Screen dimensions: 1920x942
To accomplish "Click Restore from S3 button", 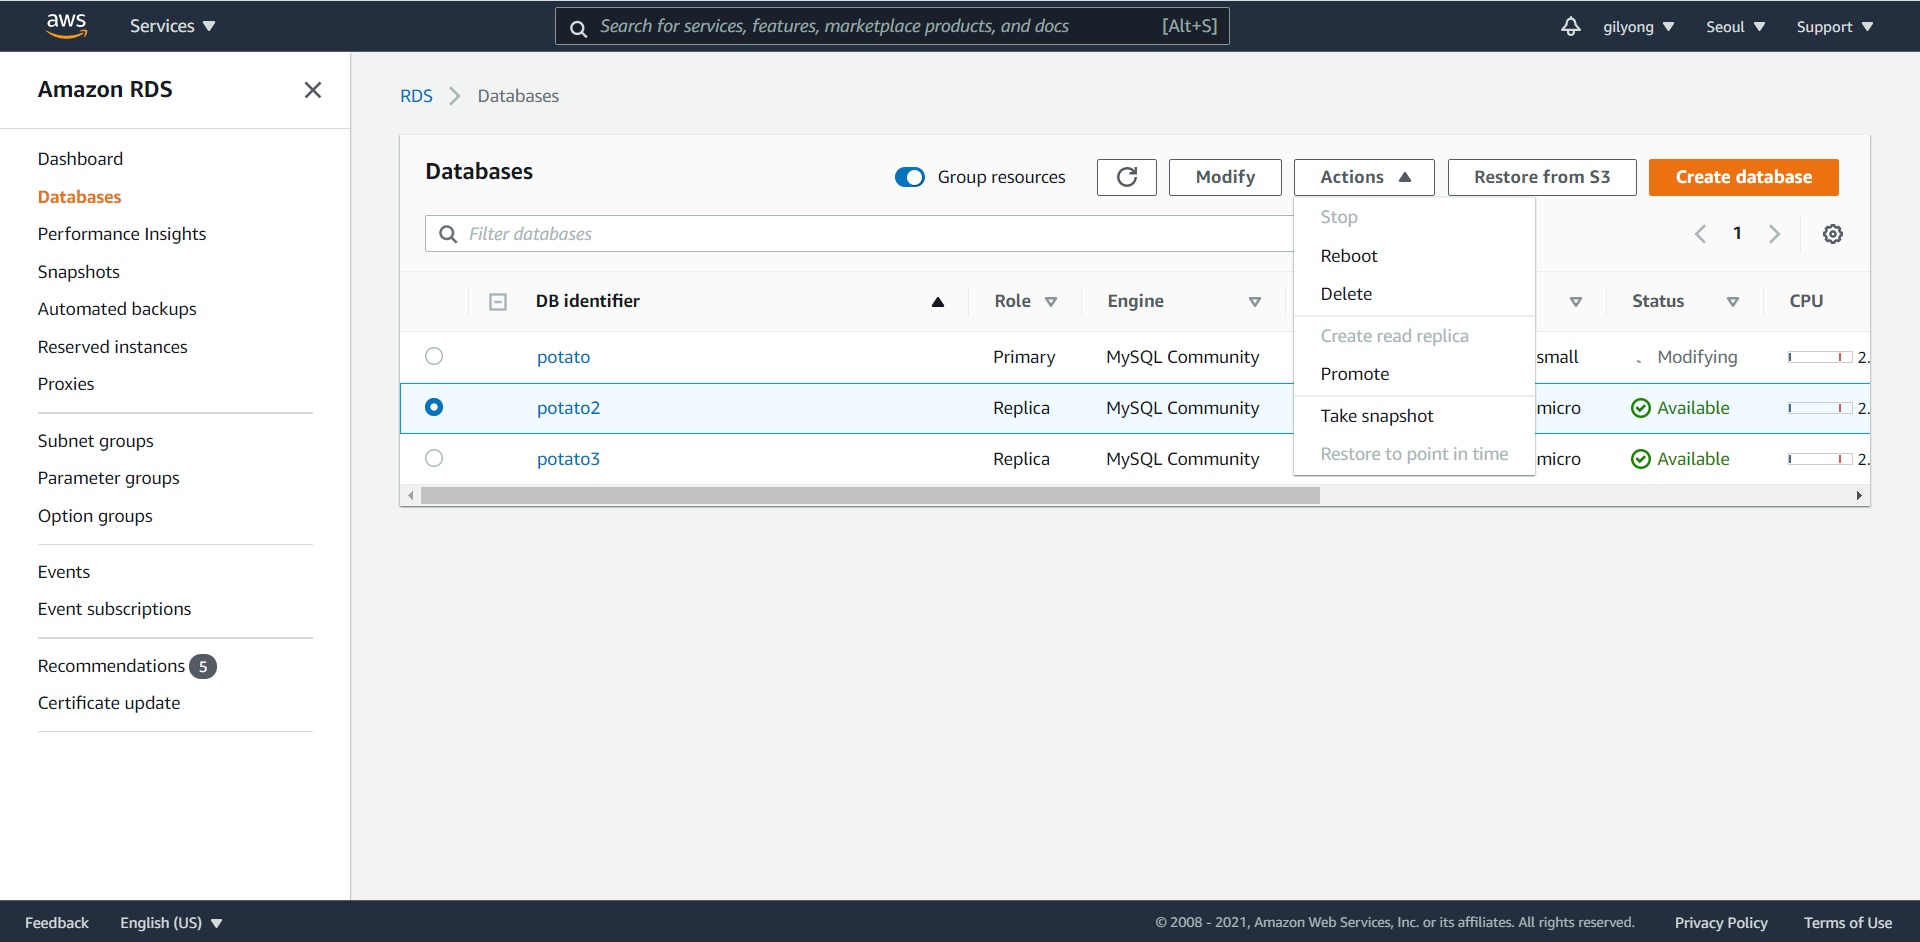I will (x=1542, y=177).
